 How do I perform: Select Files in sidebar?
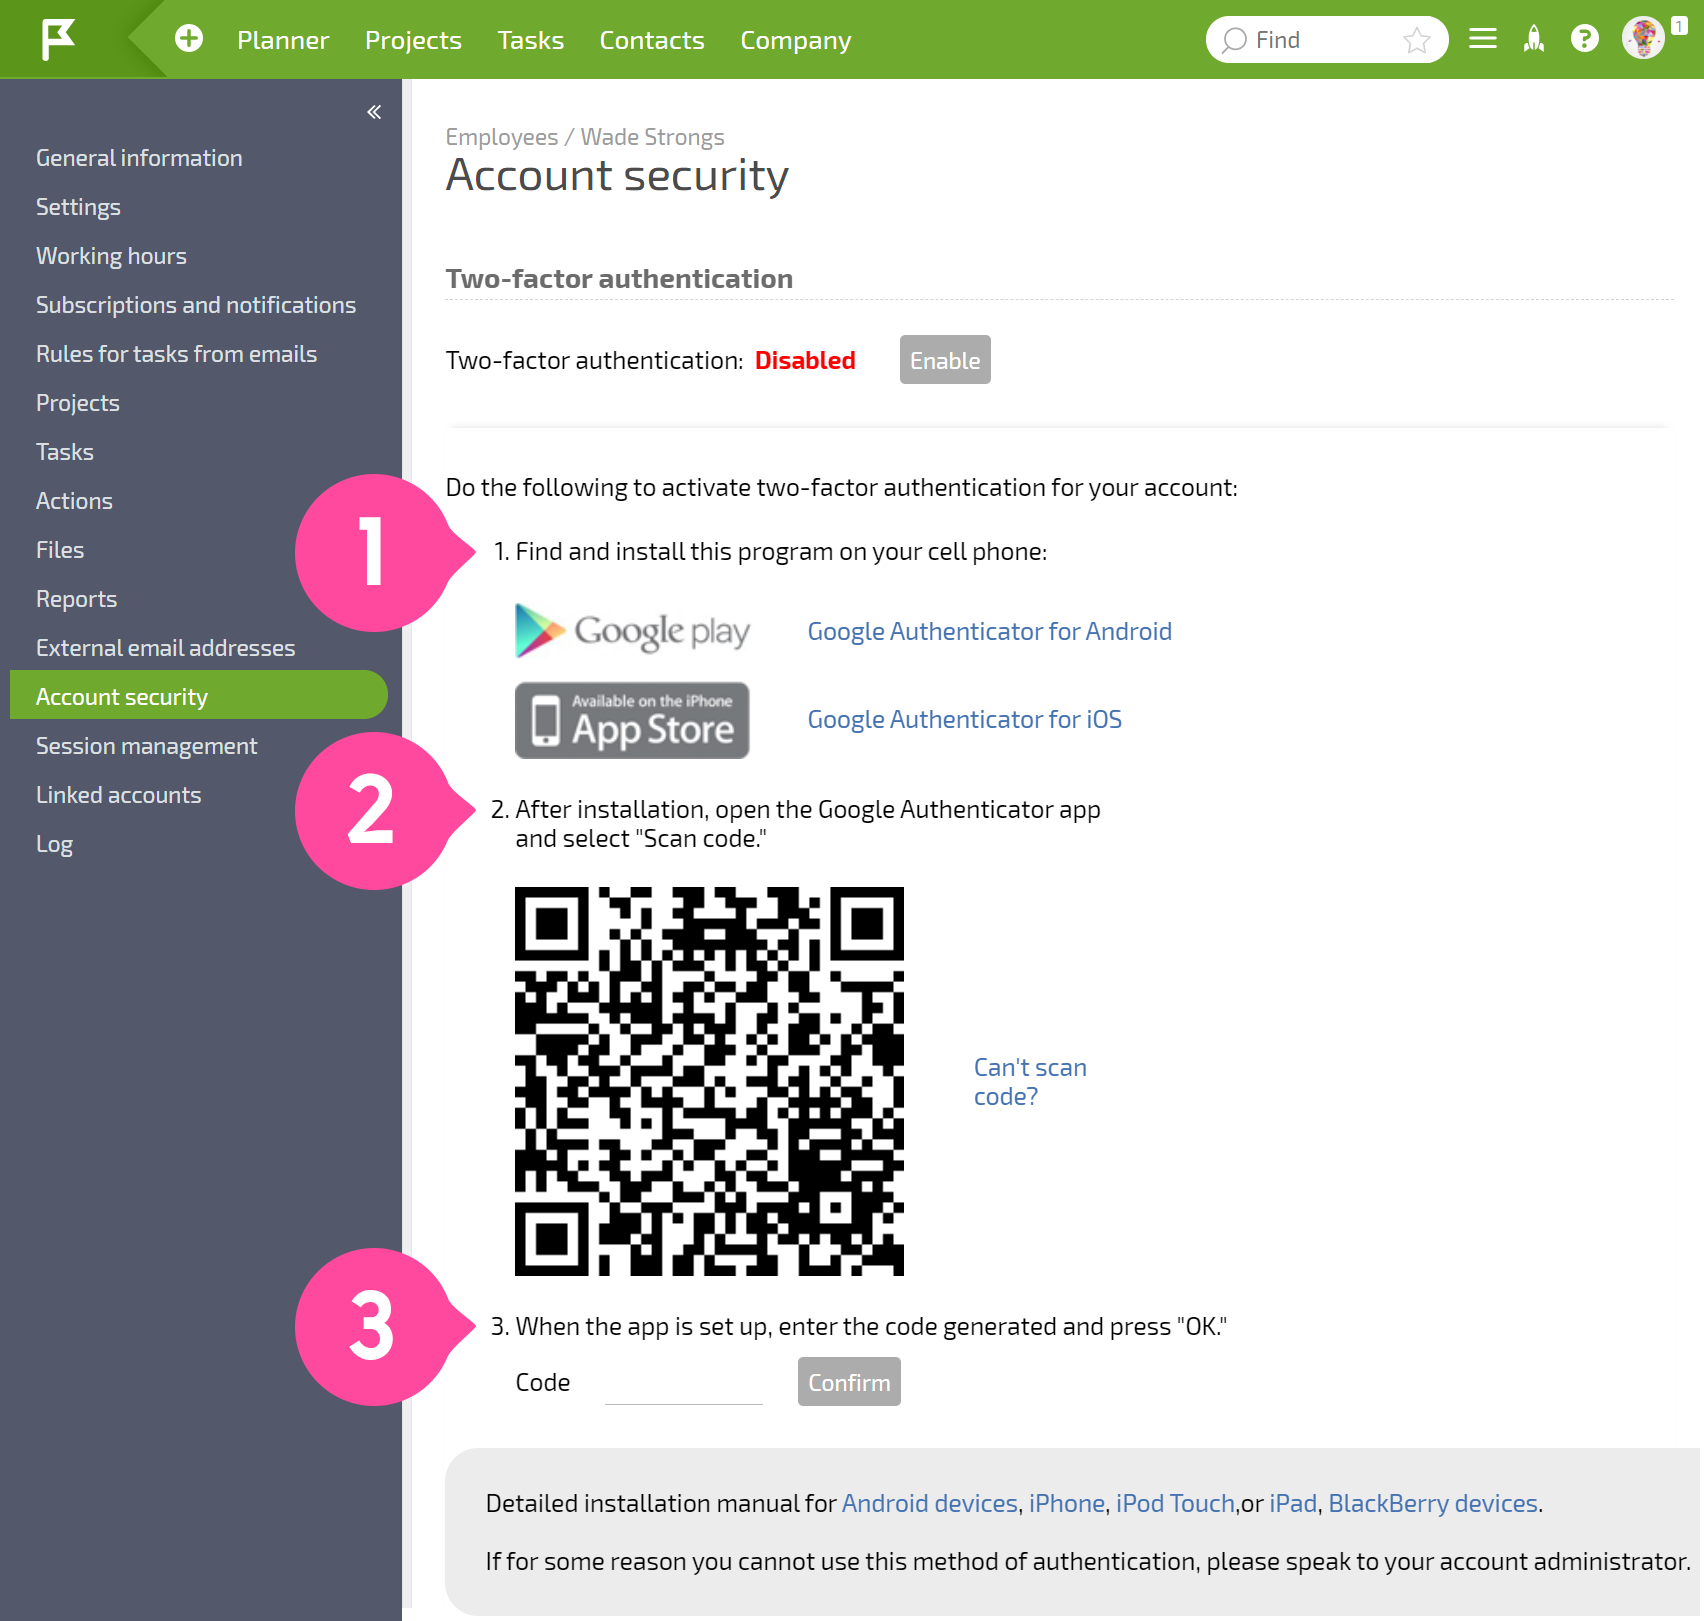click(60, 550)
